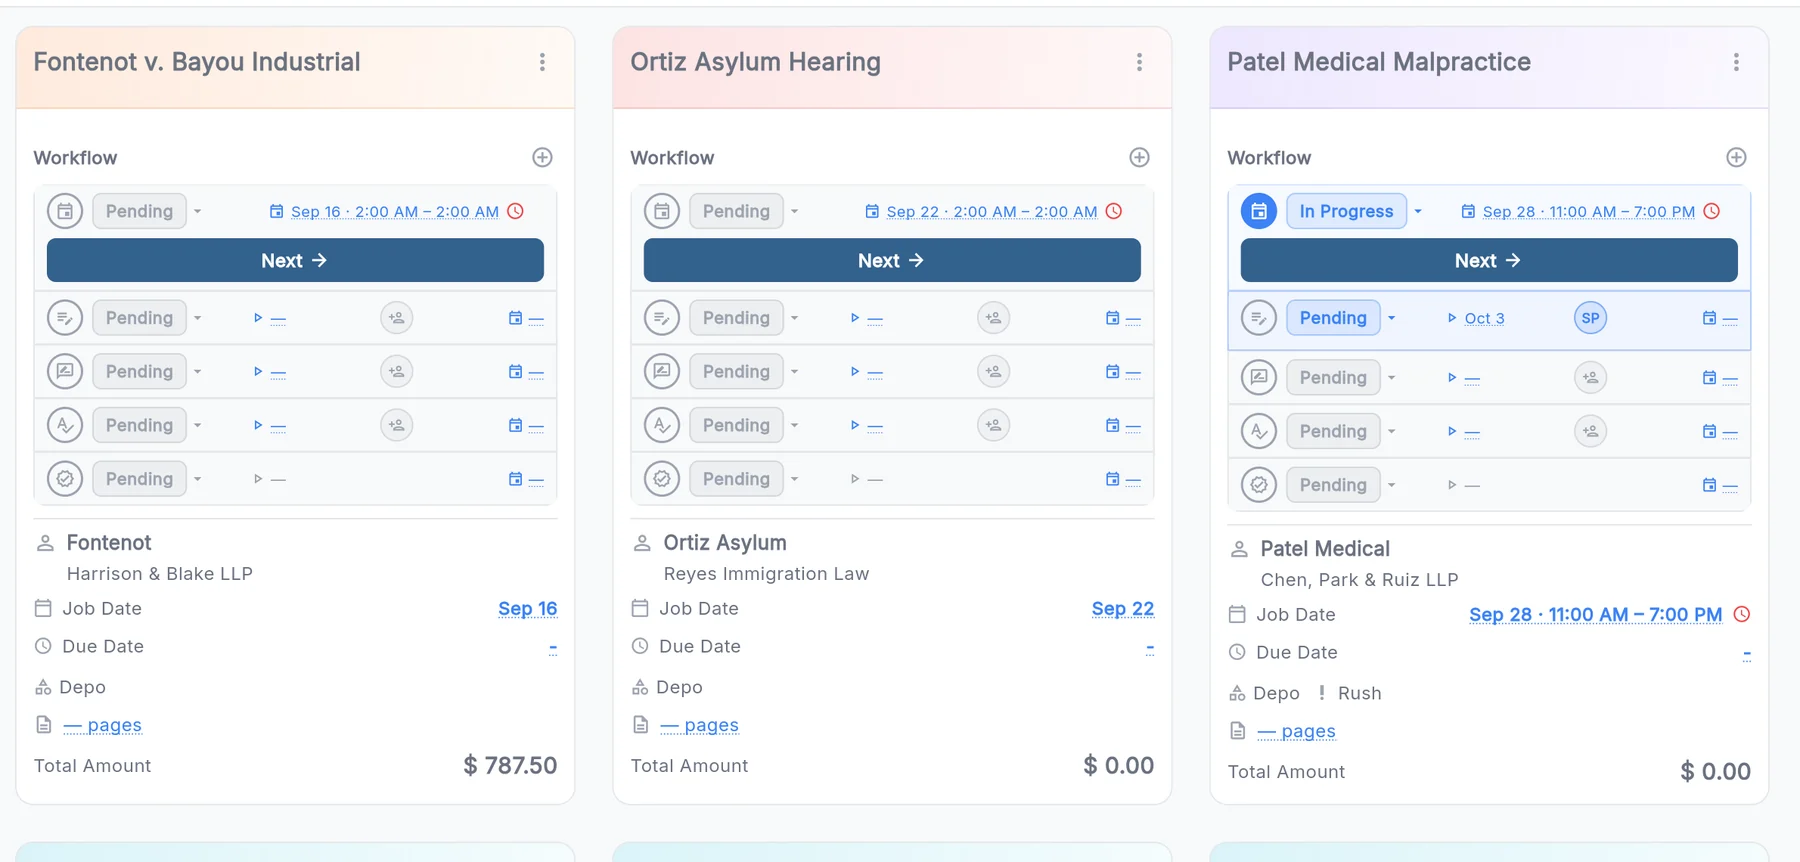Click the red clock icon in Patel's Job Date row
This screenshot has width=1800, height=862.
pyautogui.click(x=1742, y=614)
